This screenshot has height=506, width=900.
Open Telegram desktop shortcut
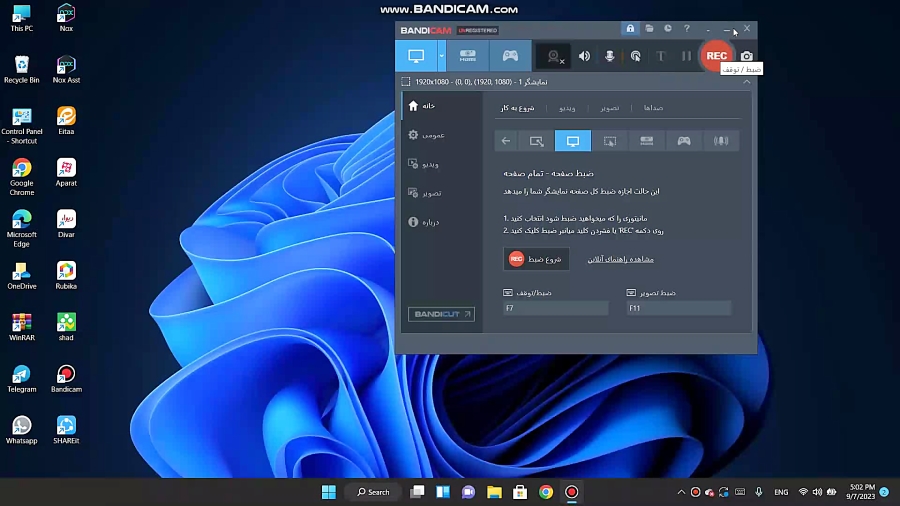pyautogui.click(x=22, y=379)
